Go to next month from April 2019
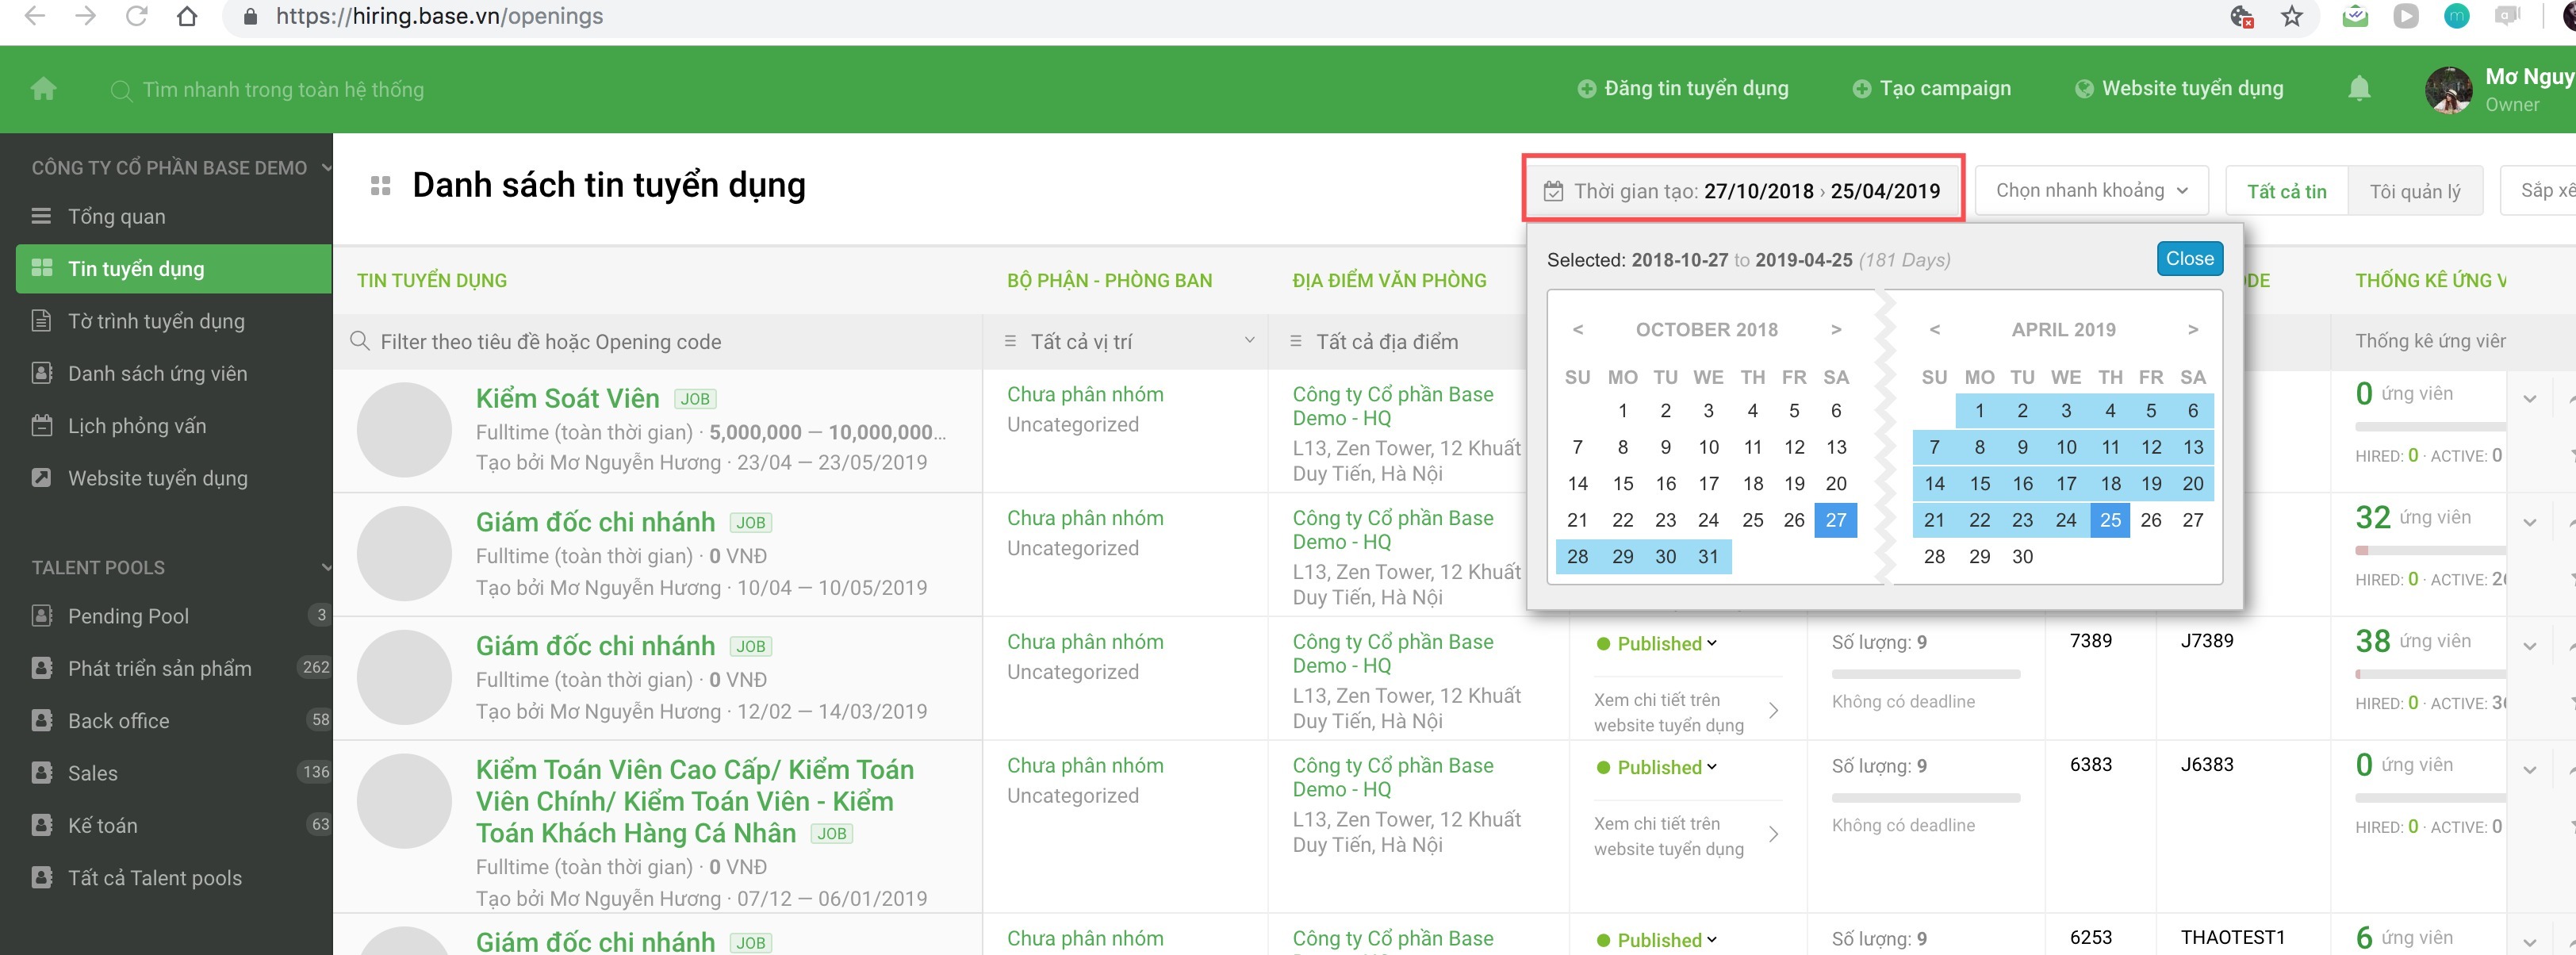The image size is (2576, 955). click(x=2192, y=329)
